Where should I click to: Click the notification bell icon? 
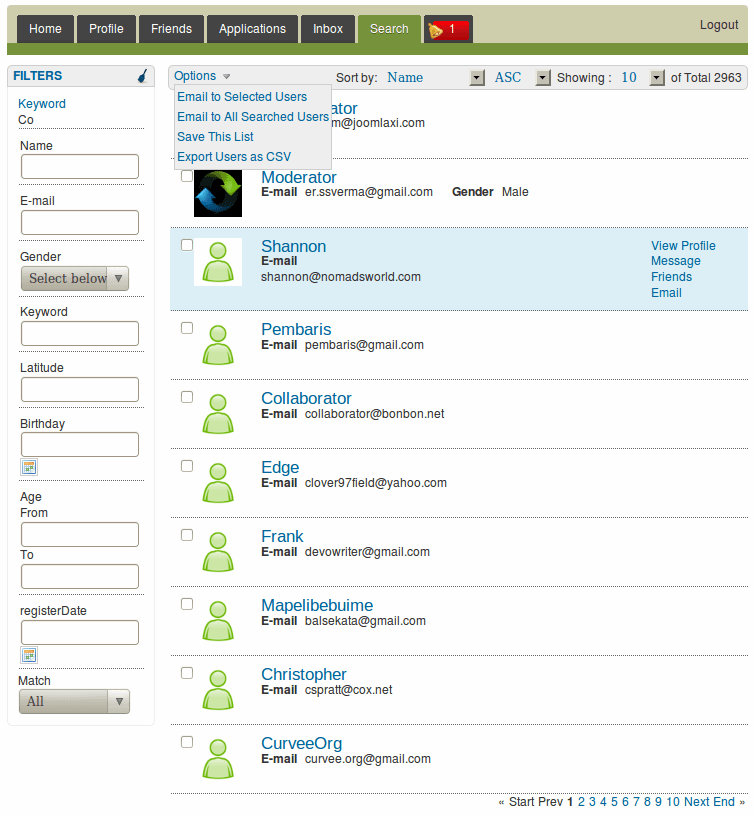coord(435,30)
